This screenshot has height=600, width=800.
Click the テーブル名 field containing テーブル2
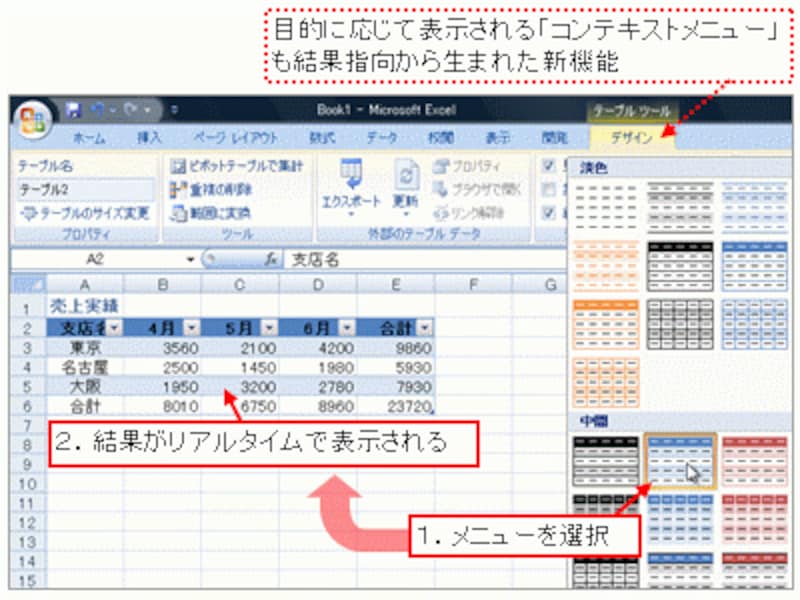85,190
